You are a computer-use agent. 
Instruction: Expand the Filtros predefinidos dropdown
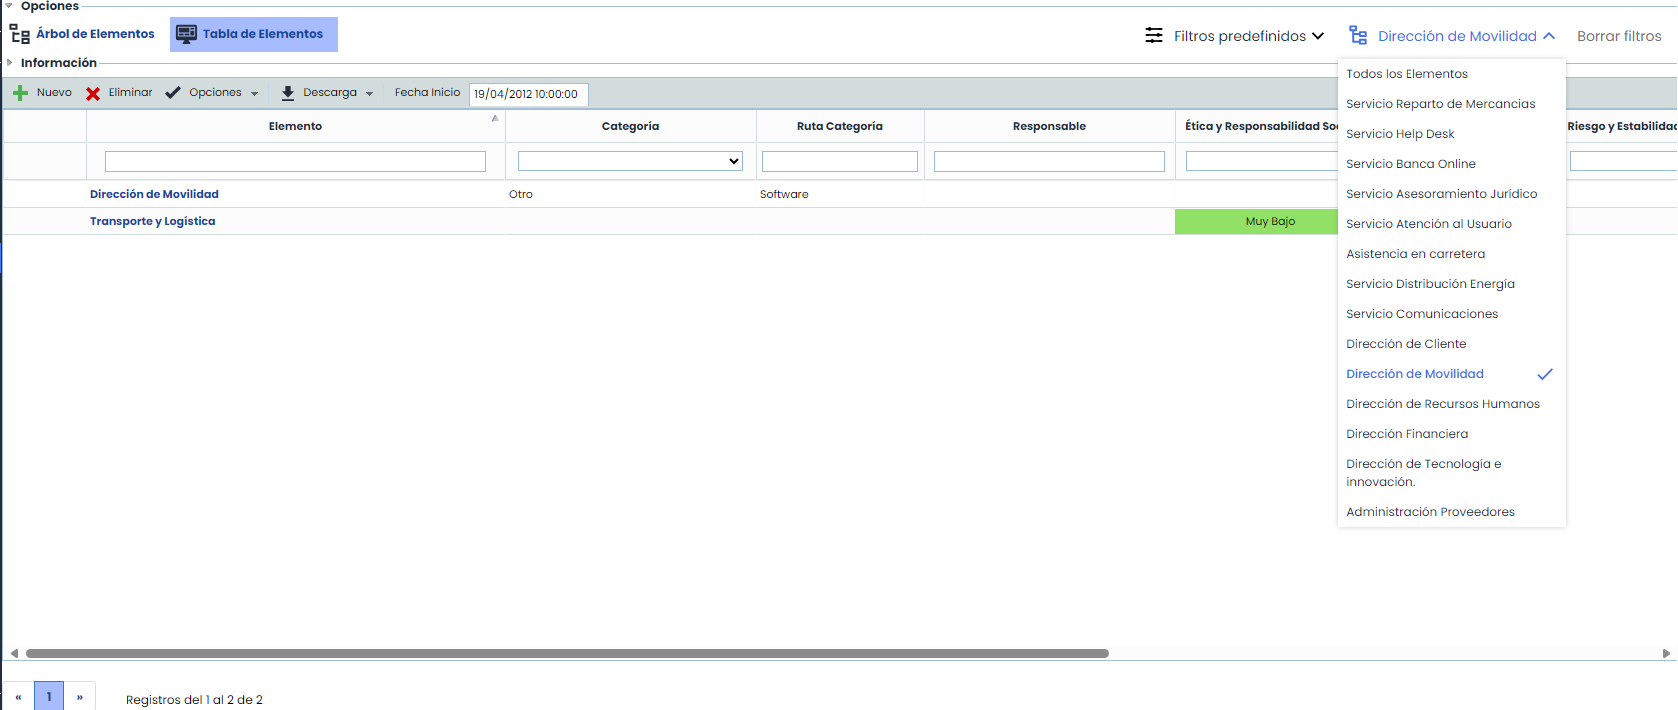coord(1318,36)
